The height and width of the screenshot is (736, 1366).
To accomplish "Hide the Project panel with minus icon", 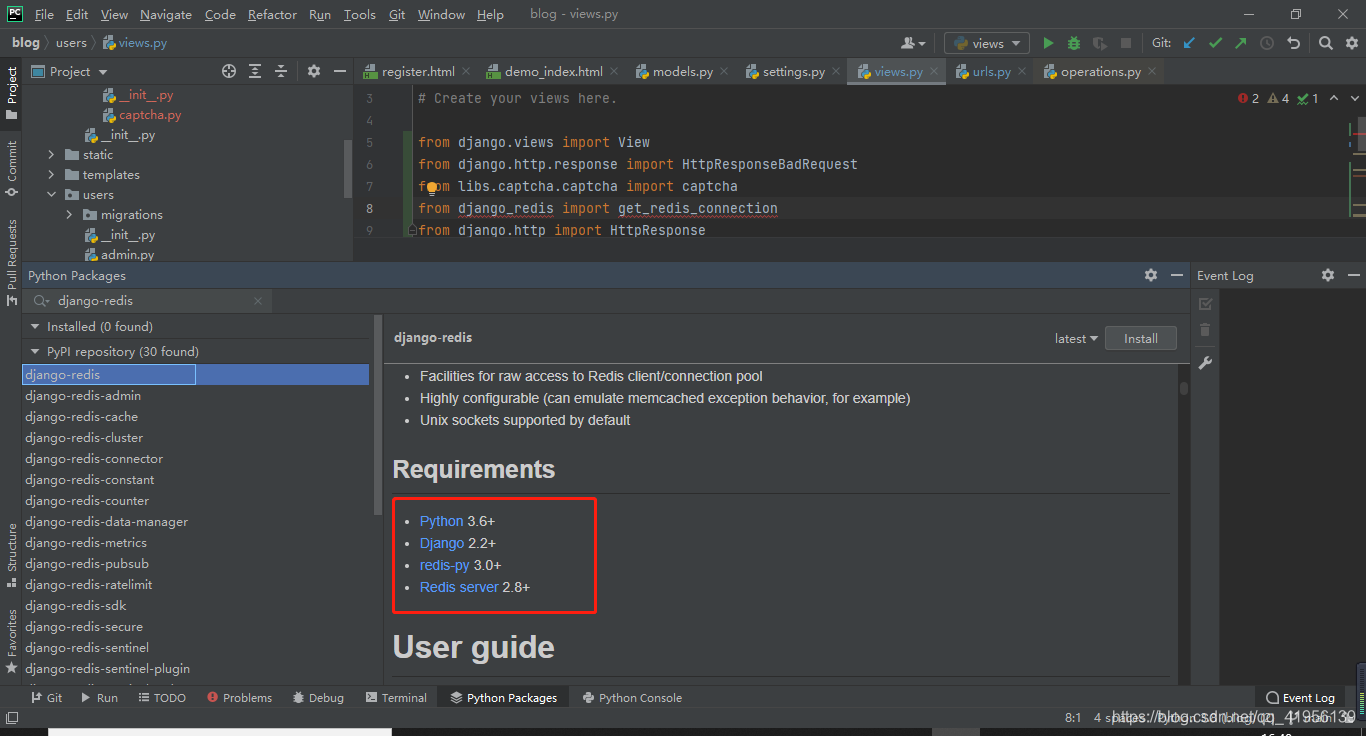I will (340, 71).
